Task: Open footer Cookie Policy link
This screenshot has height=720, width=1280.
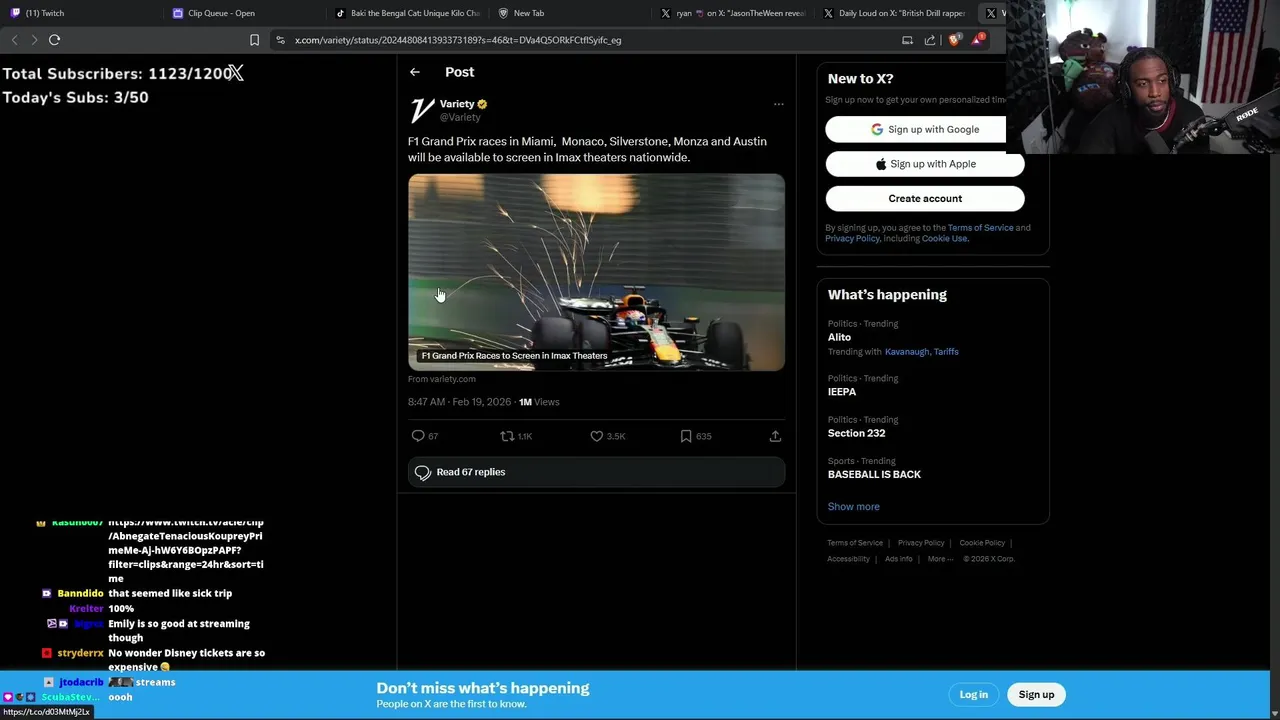Action: (x=982, y=543)
